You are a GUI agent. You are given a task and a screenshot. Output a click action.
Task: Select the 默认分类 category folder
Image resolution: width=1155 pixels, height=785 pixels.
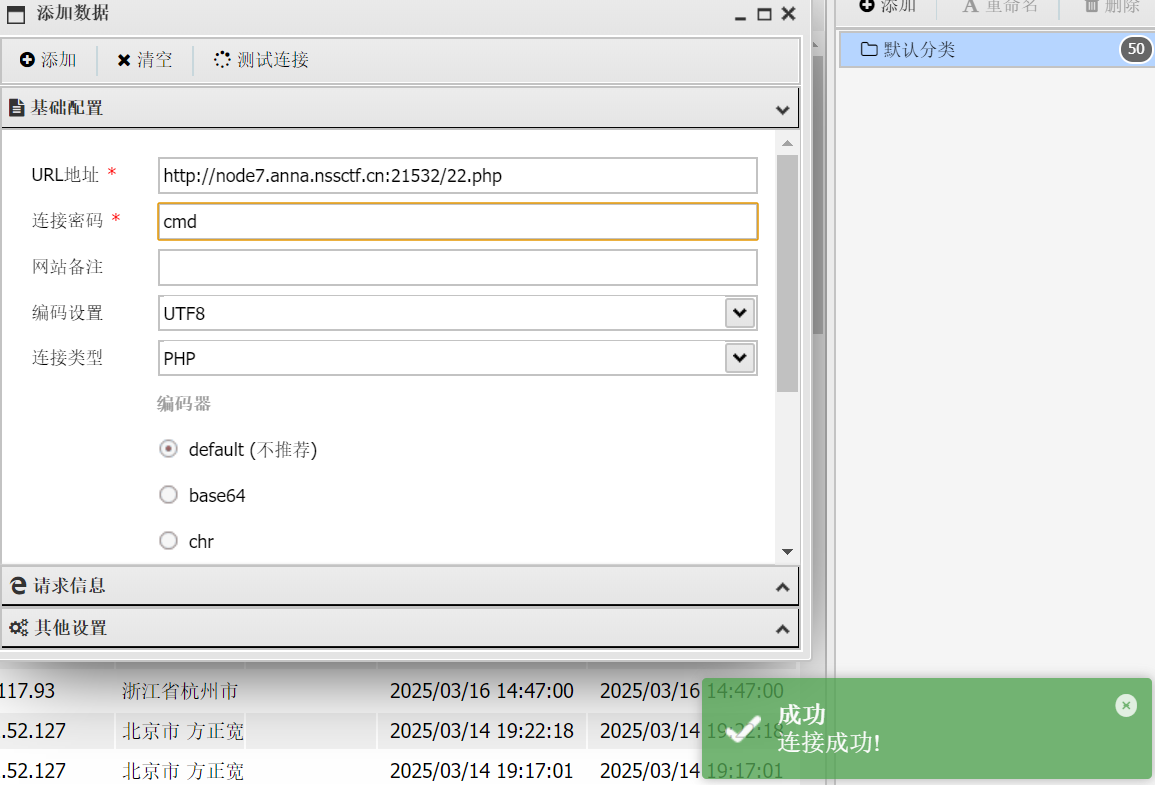coord(997,49)
